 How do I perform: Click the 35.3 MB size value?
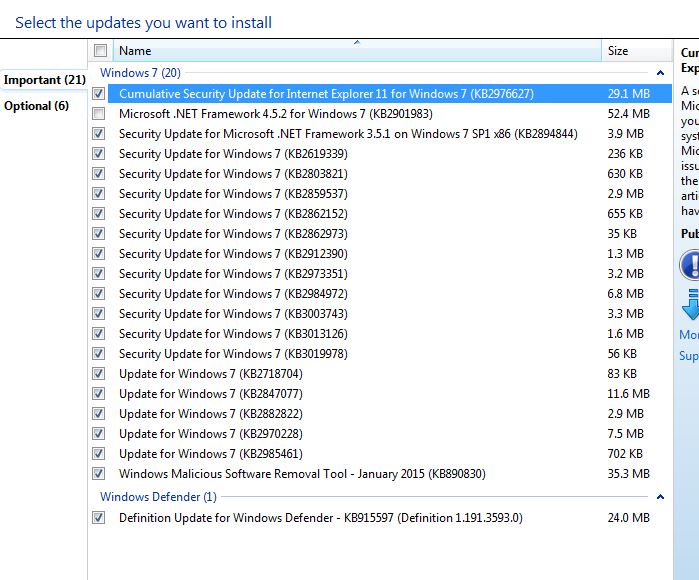(629, 473)
